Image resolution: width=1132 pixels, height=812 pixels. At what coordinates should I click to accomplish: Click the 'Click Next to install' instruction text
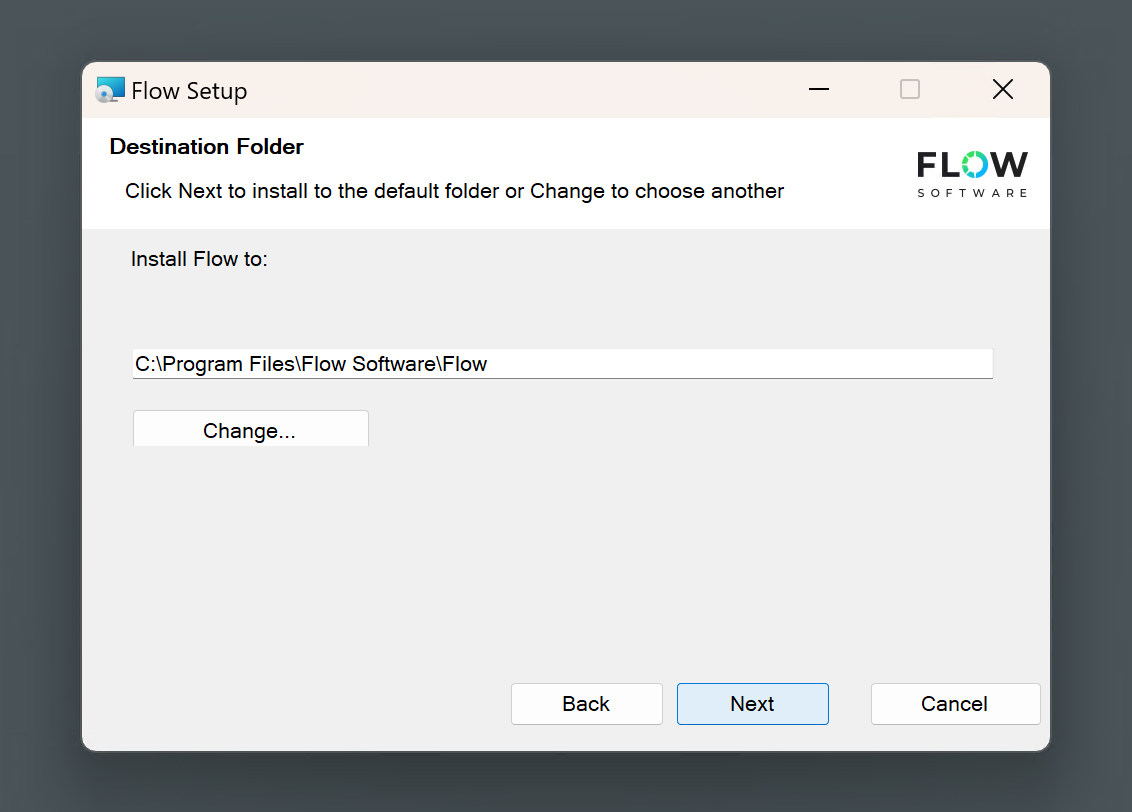coord(454,191)
